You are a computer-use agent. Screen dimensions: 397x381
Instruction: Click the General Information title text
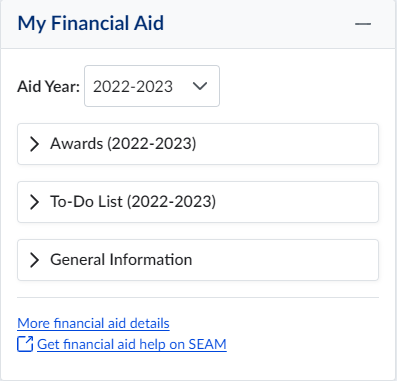click(121, 259)
